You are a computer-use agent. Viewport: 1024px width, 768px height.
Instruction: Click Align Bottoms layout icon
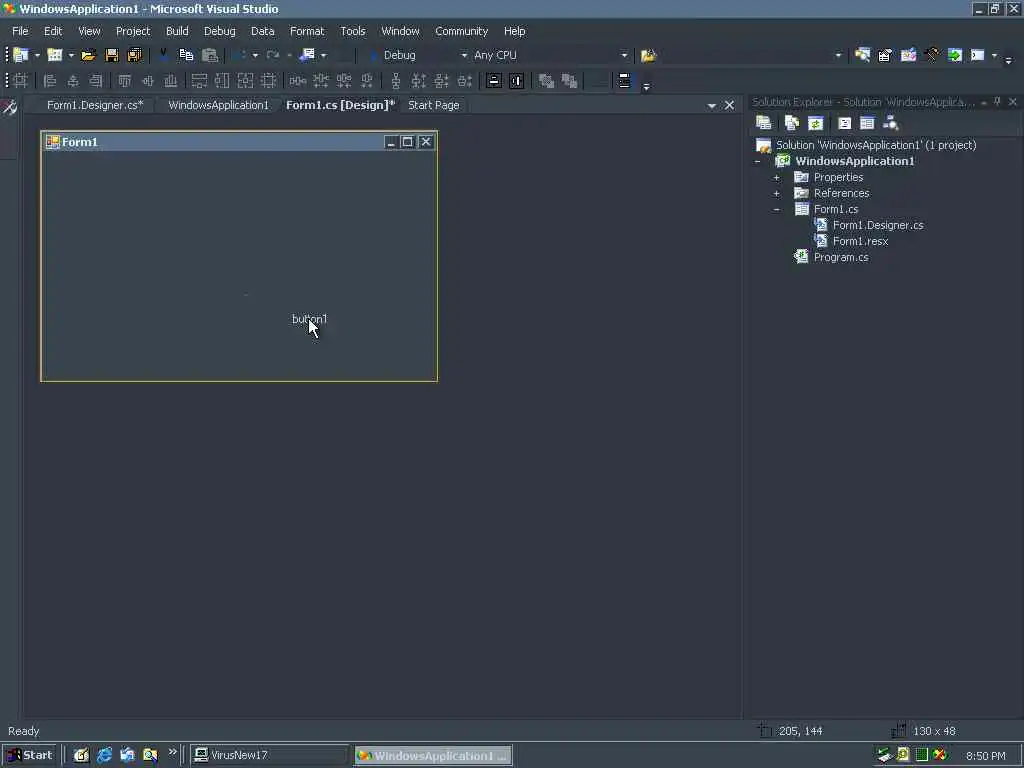pos(170,81)
